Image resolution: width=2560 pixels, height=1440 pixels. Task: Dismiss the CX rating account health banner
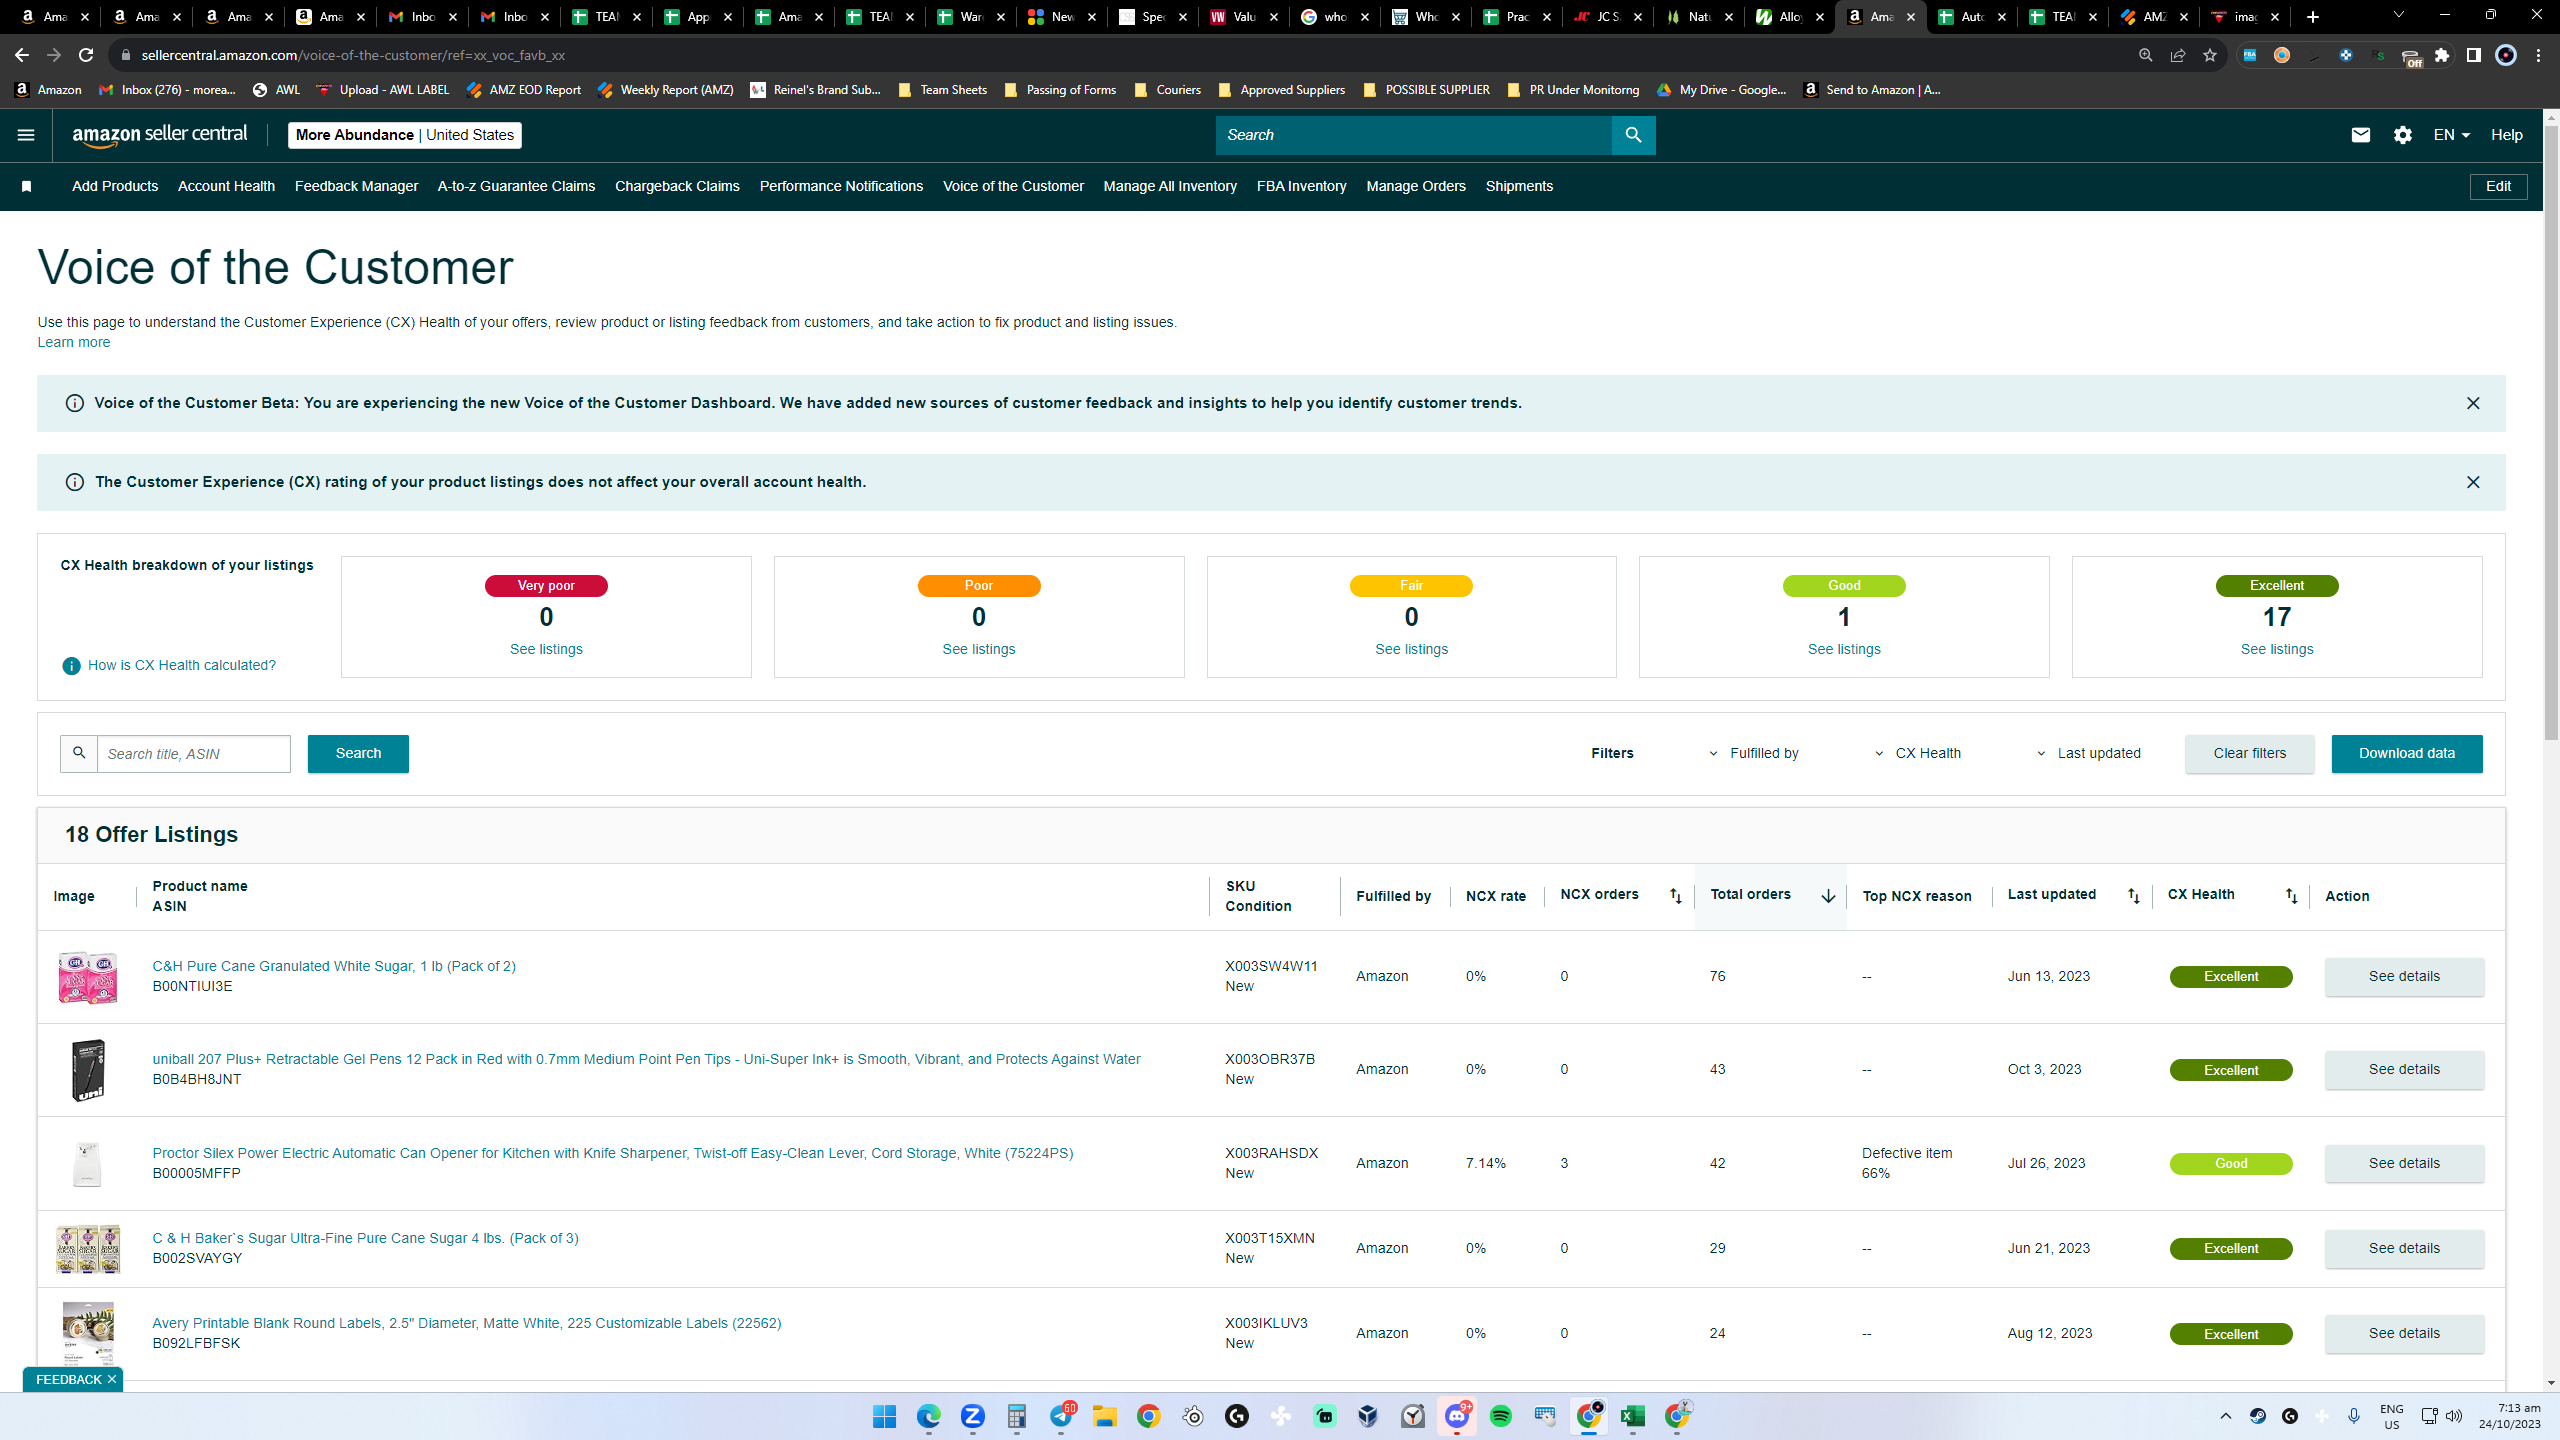click(x=2473, y=483)
